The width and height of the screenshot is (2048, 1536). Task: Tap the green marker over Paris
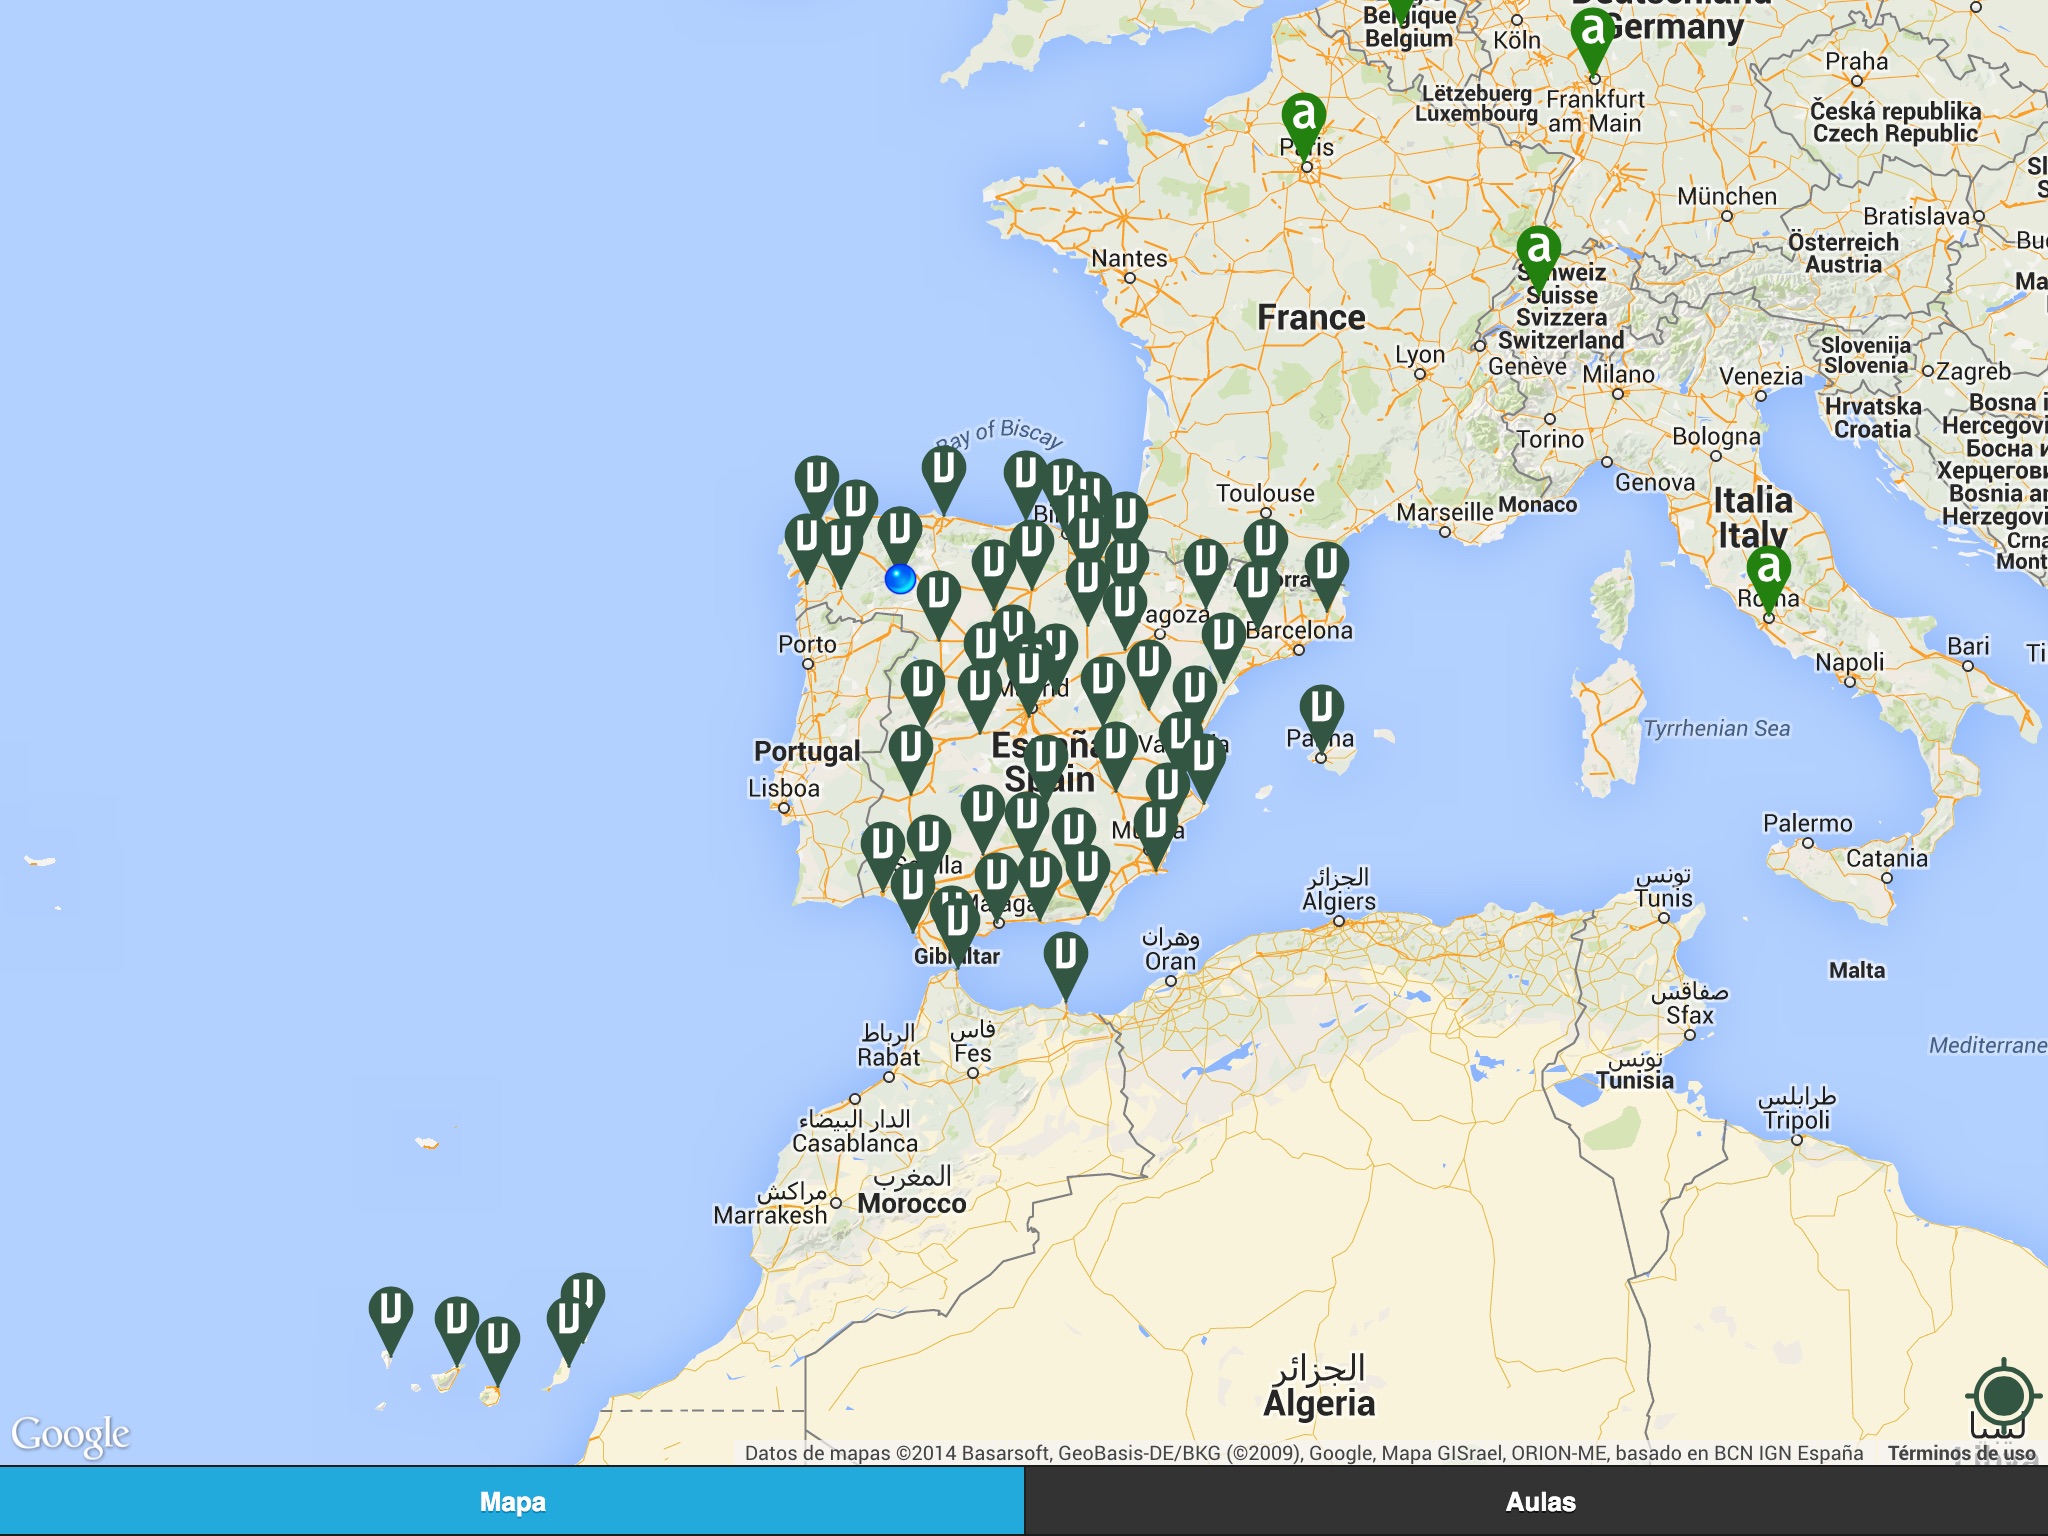coord(1304,116)
